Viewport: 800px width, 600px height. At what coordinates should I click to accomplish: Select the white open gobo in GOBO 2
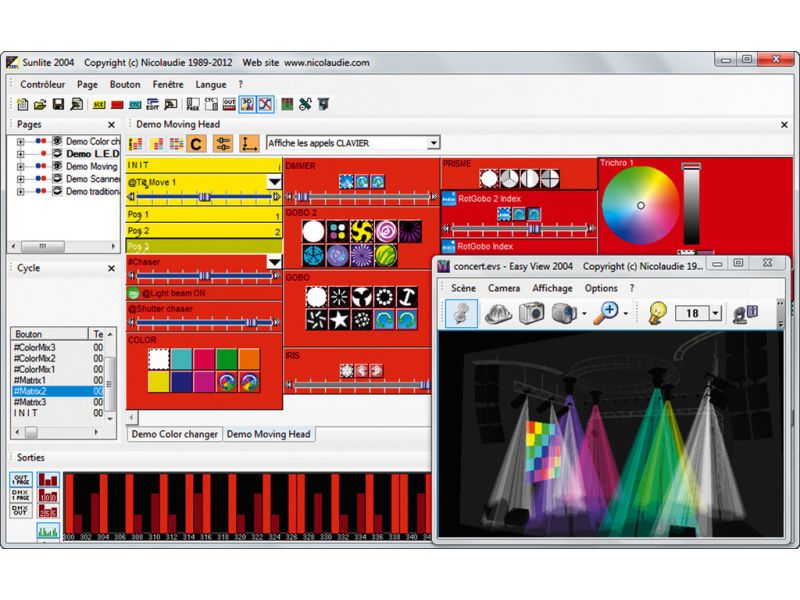[x=313, y=231]
